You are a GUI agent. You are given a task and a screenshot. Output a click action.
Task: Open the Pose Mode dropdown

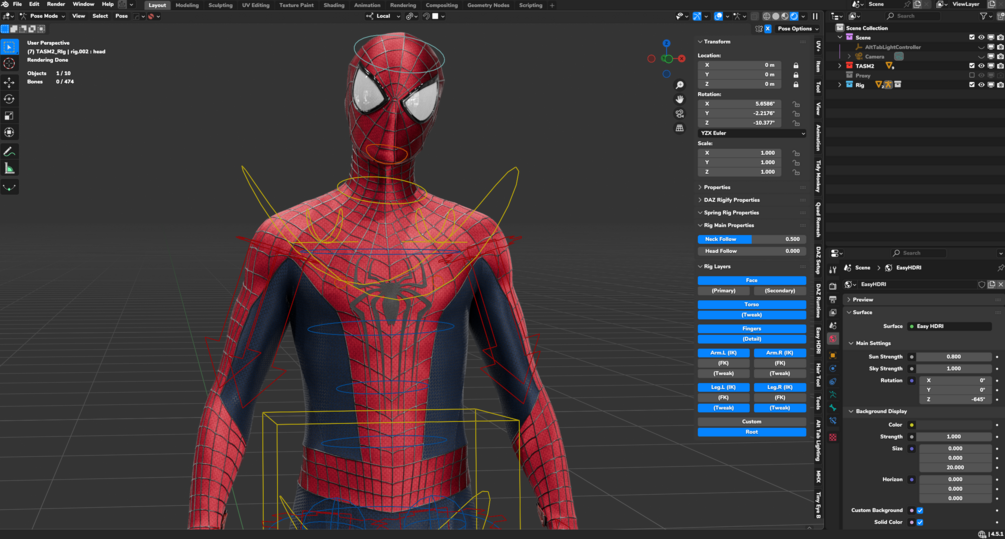click(x=44, y=16)
